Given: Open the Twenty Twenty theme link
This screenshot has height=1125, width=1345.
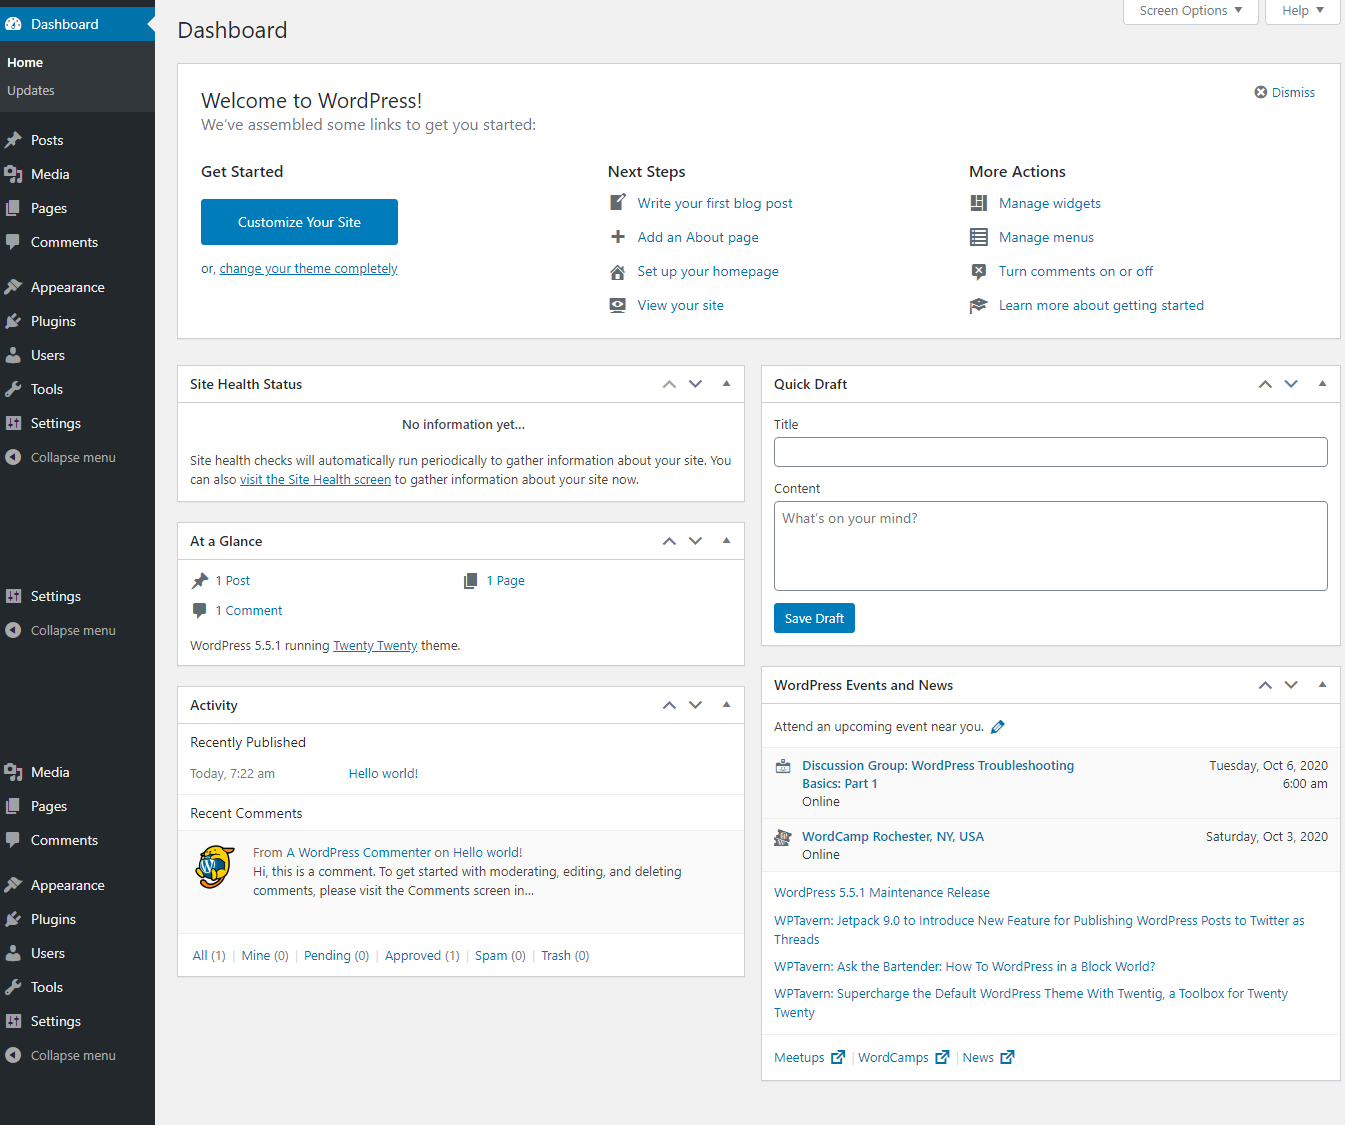Looking at the screenshot, I should (375, 646).
